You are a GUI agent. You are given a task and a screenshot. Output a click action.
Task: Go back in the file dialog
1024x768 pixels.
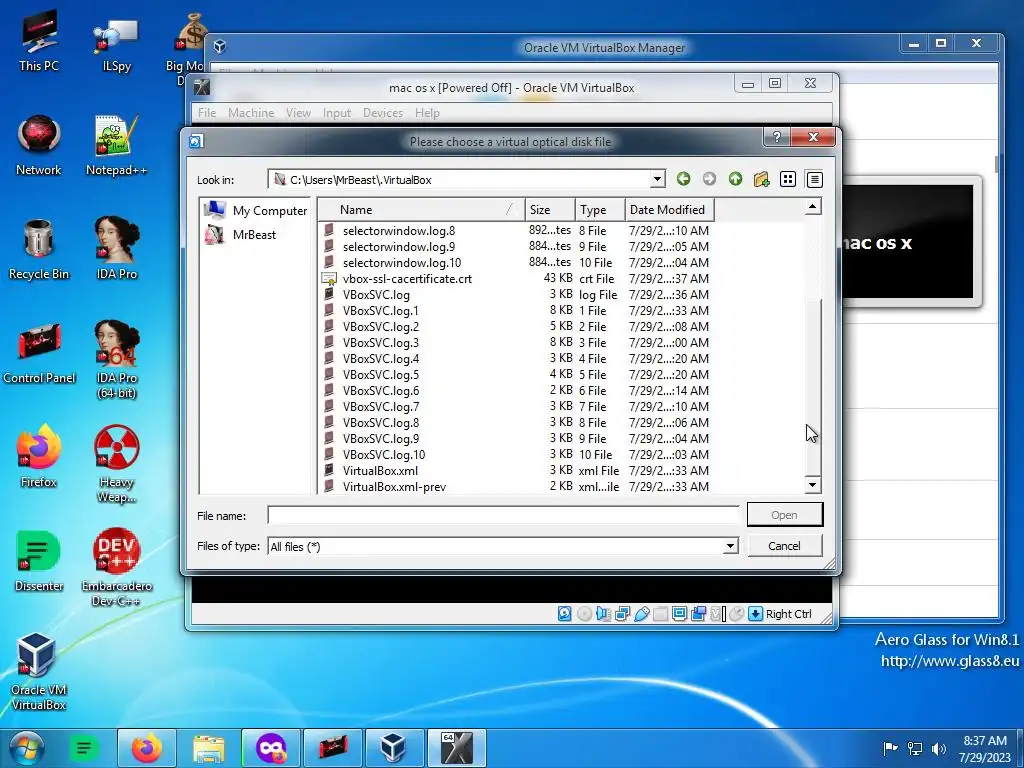tap(683, 179)
